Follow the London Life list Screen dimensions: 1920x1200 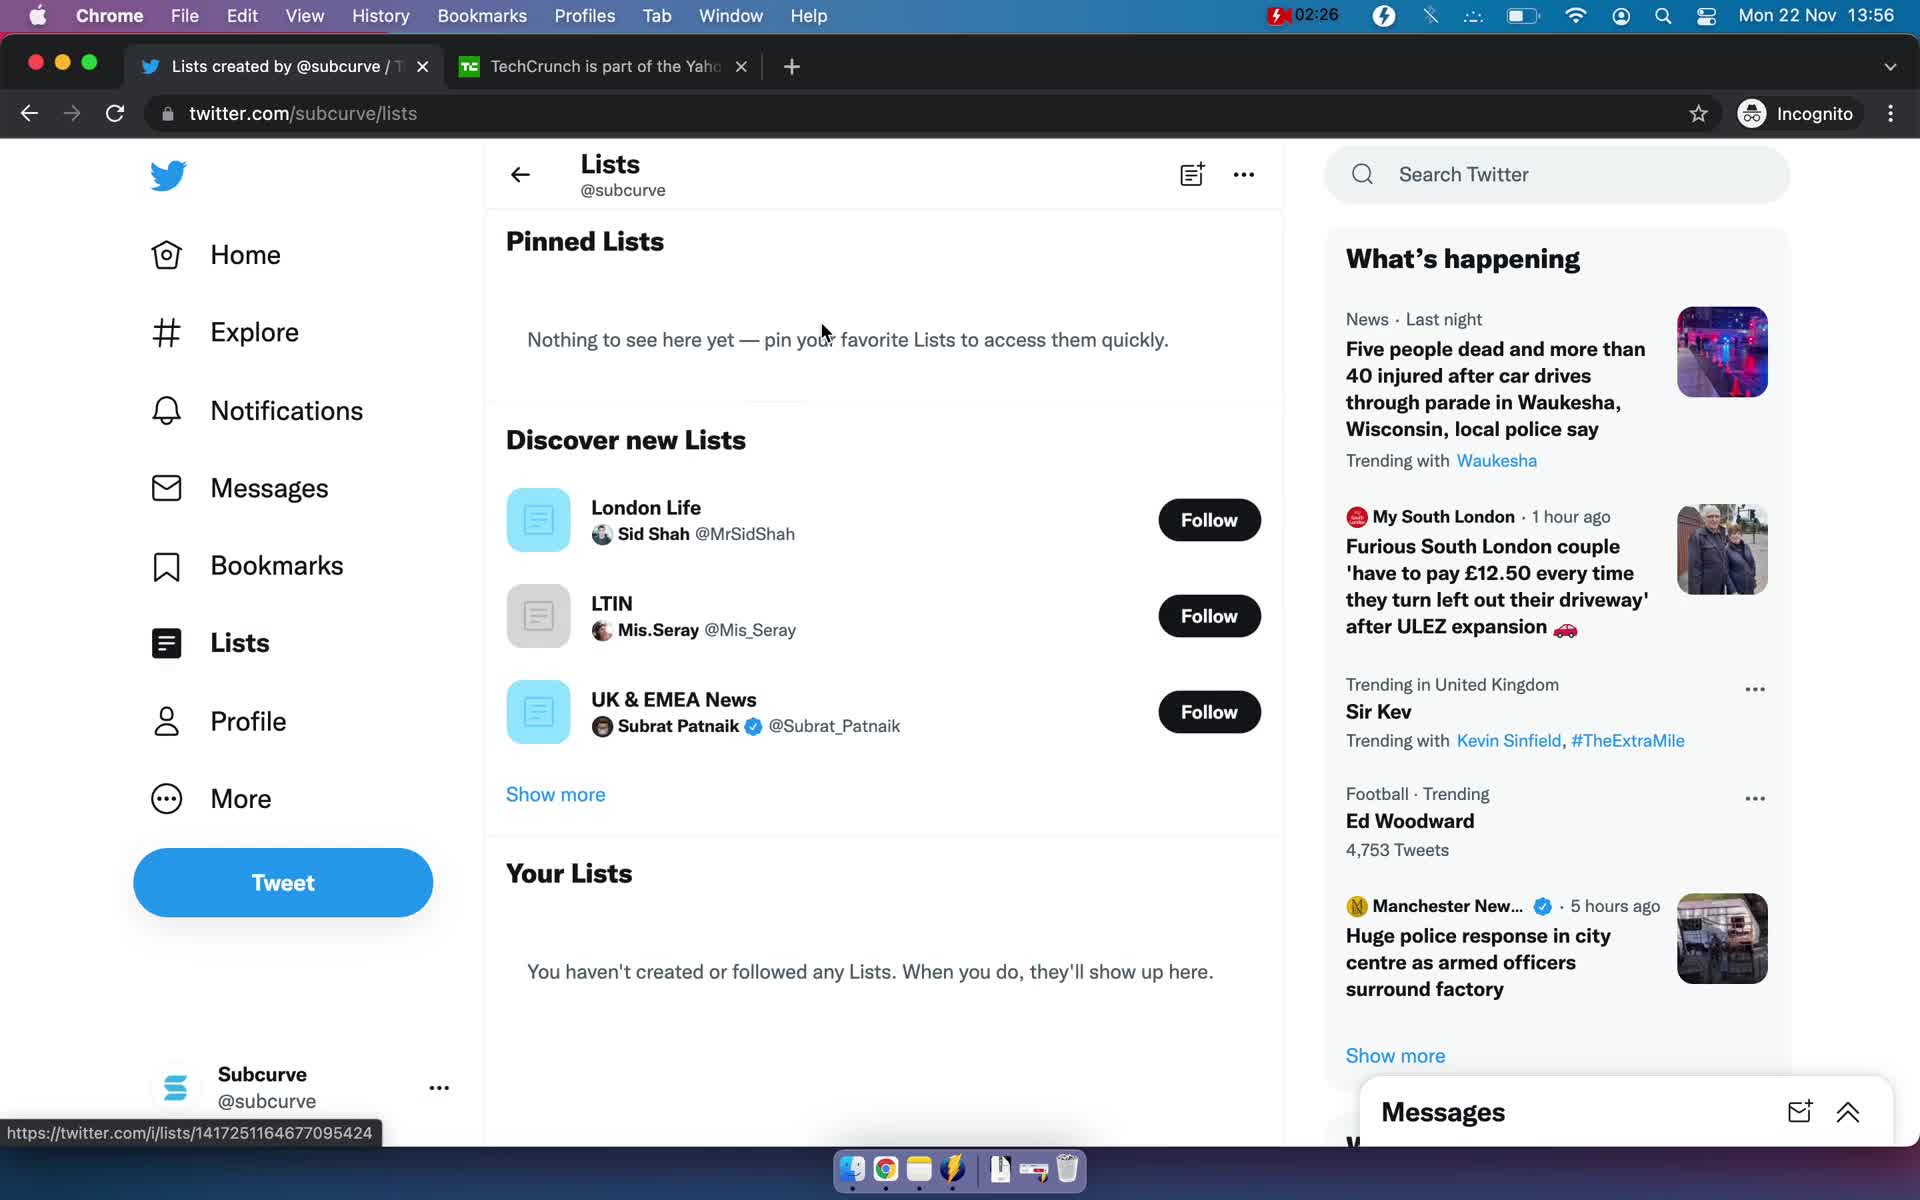1208,520
